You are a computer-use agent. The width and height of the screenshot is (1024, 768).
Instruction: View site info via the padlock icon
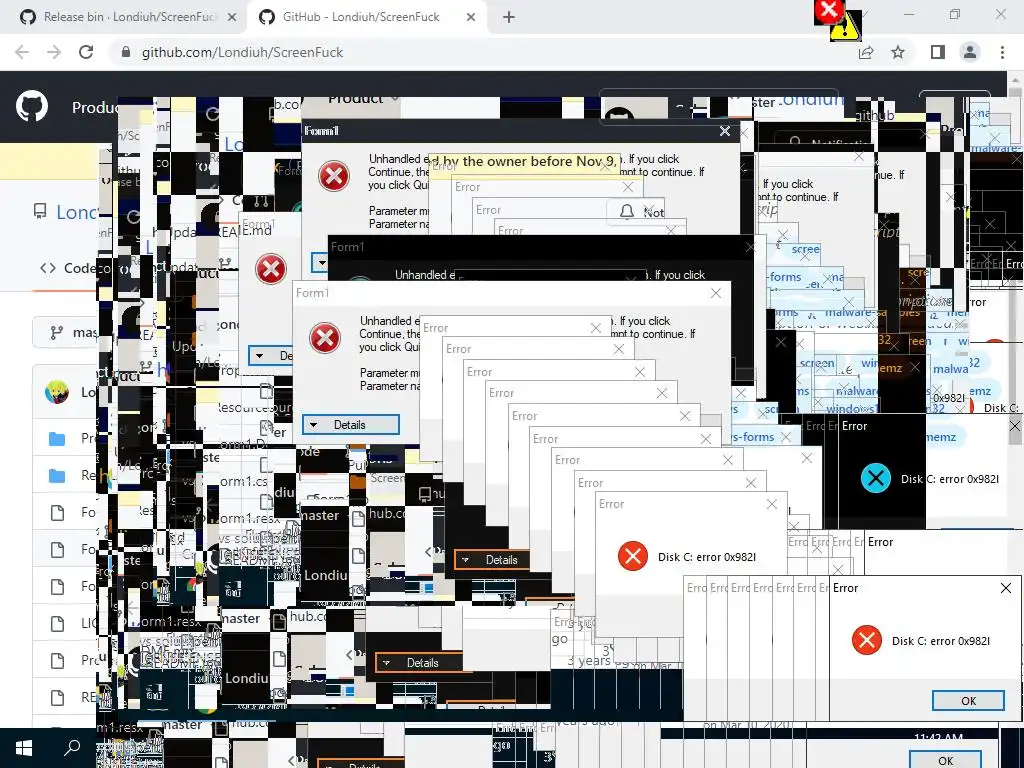(x=126, y=52)
